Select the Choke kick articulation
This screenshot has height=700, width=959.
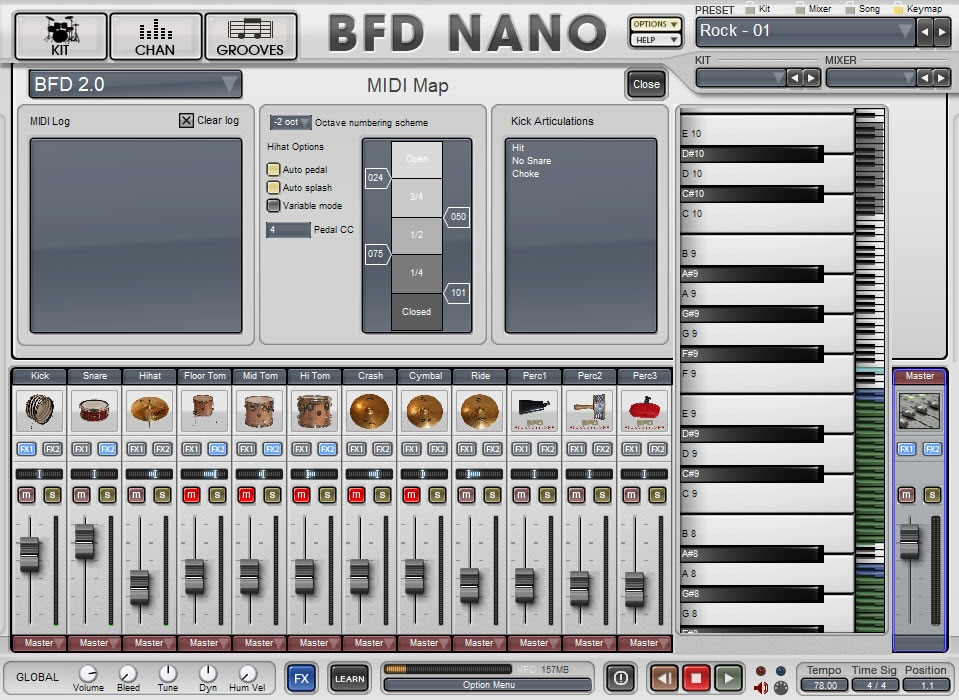[x=525, y=174]
